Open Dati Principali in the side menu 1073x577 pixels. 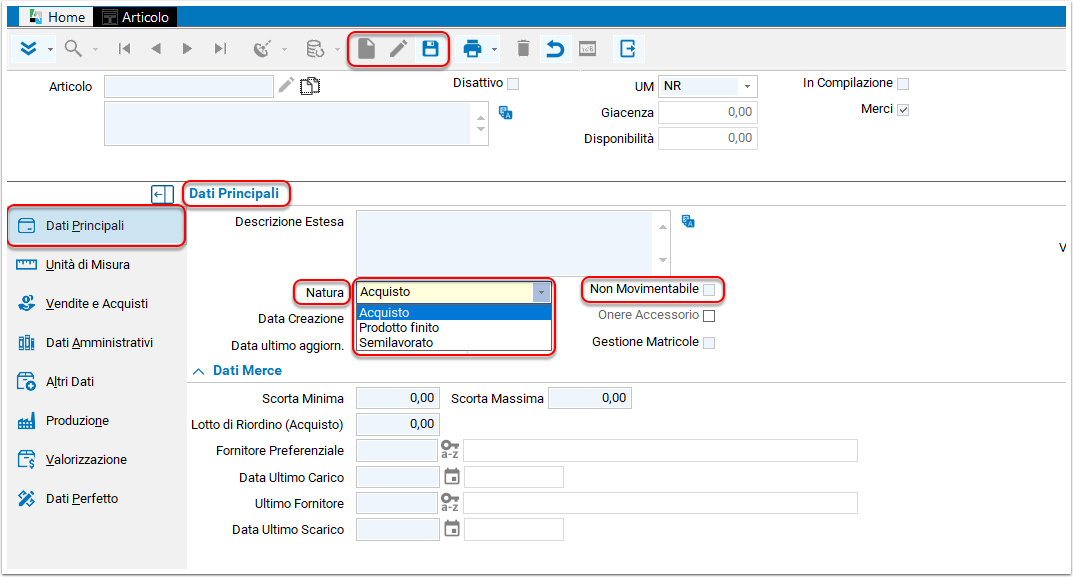[x=96, y=226]
